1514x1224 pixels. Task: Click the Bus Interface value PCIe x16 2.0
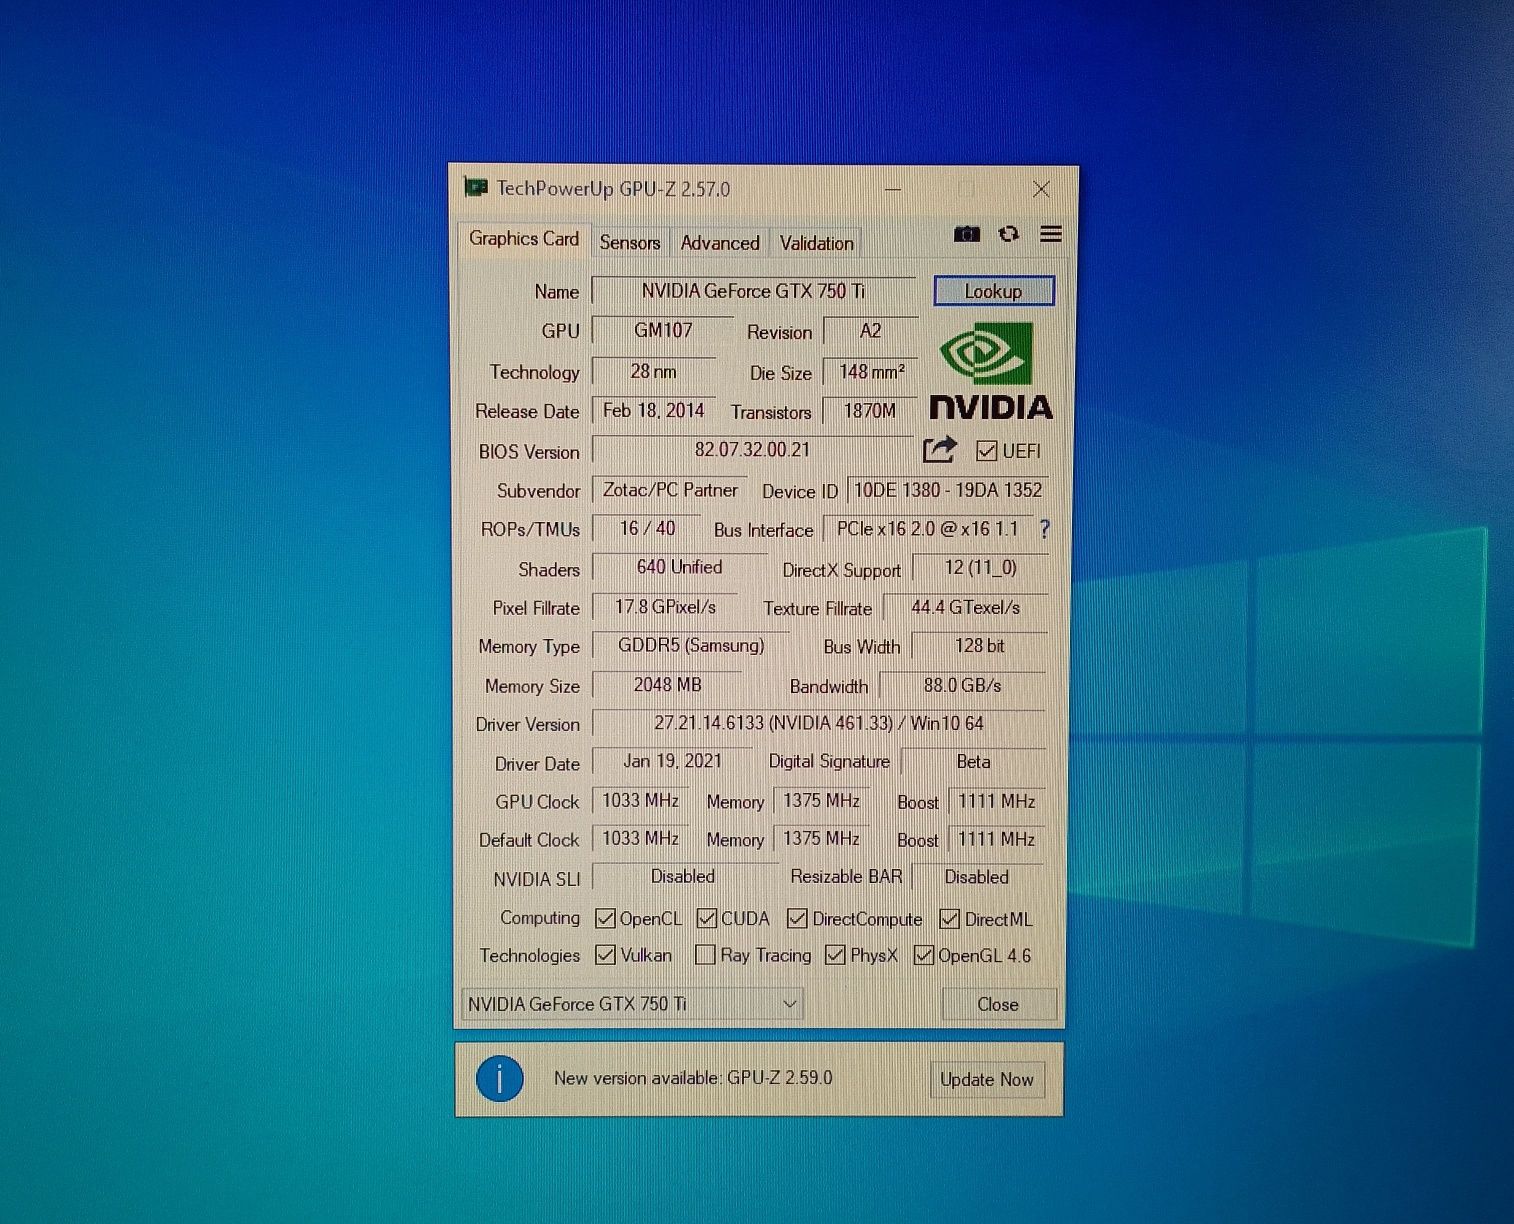pos(927,529)
